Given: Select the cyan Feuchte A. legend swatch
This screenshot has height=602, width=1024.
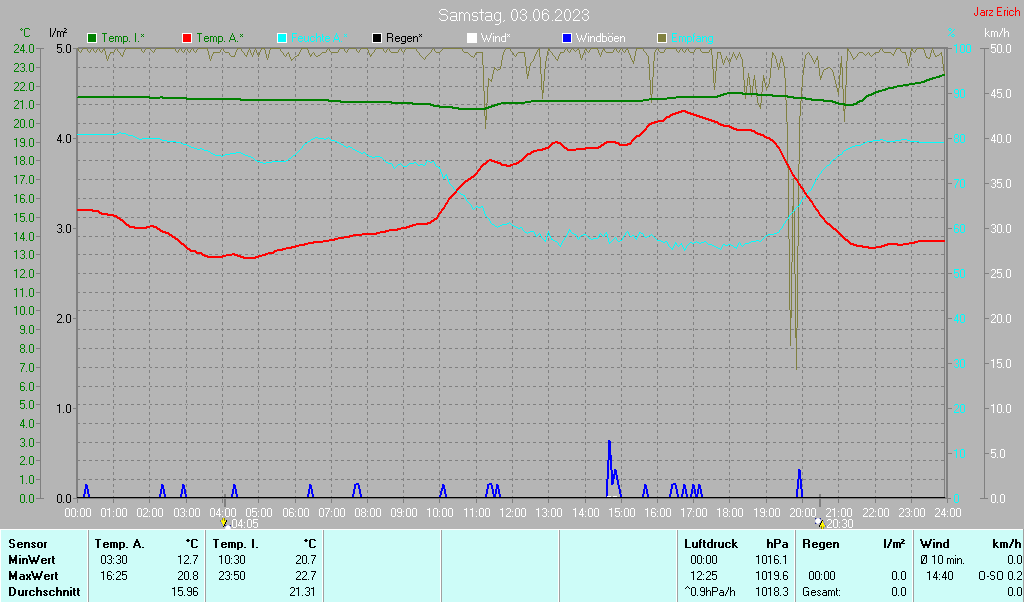Looking at the screenshot, I should point(282,38).
